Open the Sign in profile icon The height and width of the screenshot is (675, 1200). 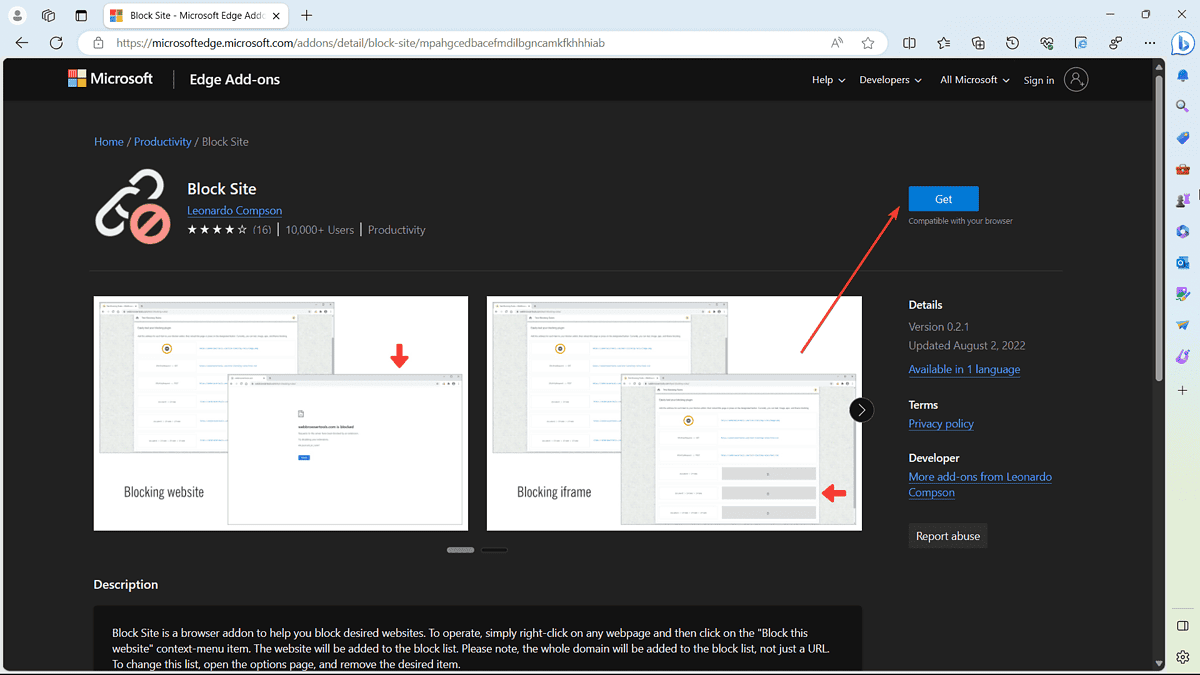(1075, 79)
